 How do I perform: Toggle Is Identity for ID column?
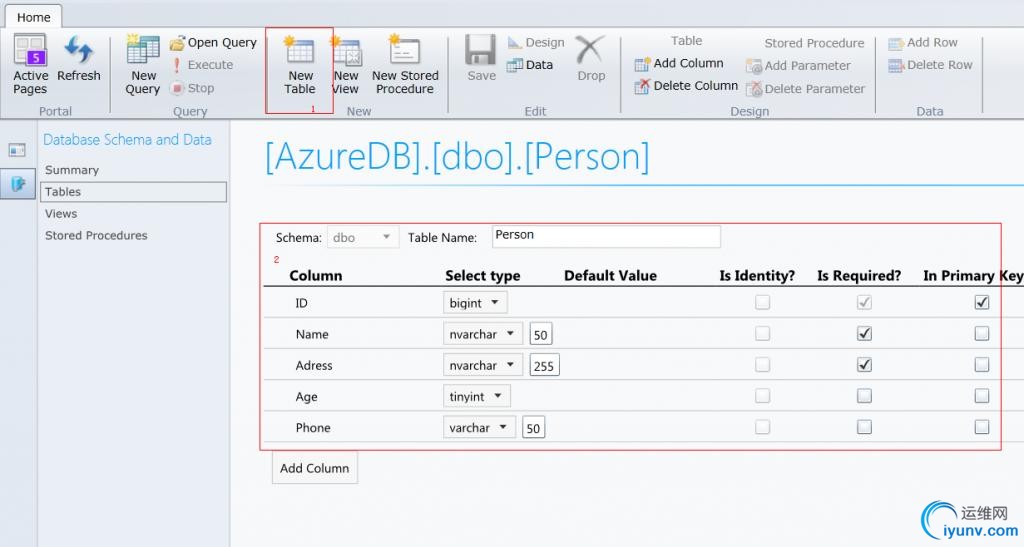[762, 302]
